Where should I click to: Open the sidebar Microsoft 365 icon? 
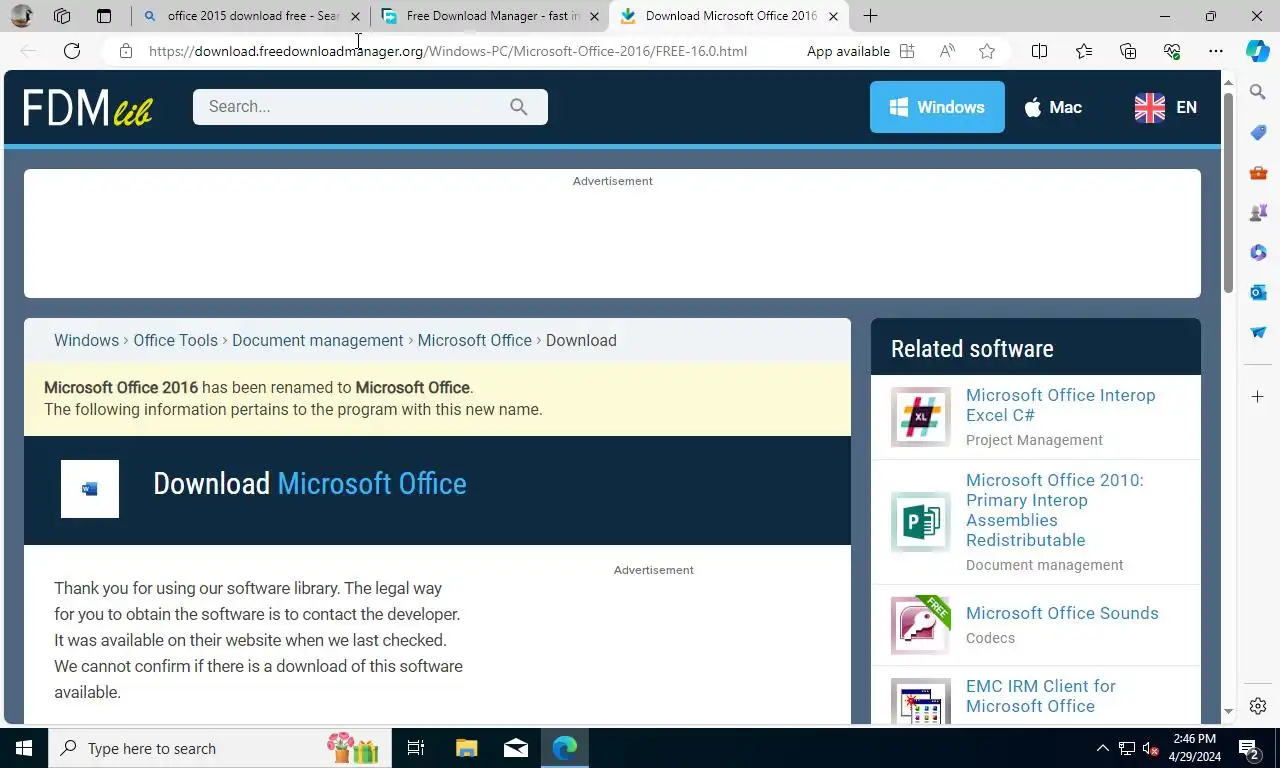tap(1258, 253)
